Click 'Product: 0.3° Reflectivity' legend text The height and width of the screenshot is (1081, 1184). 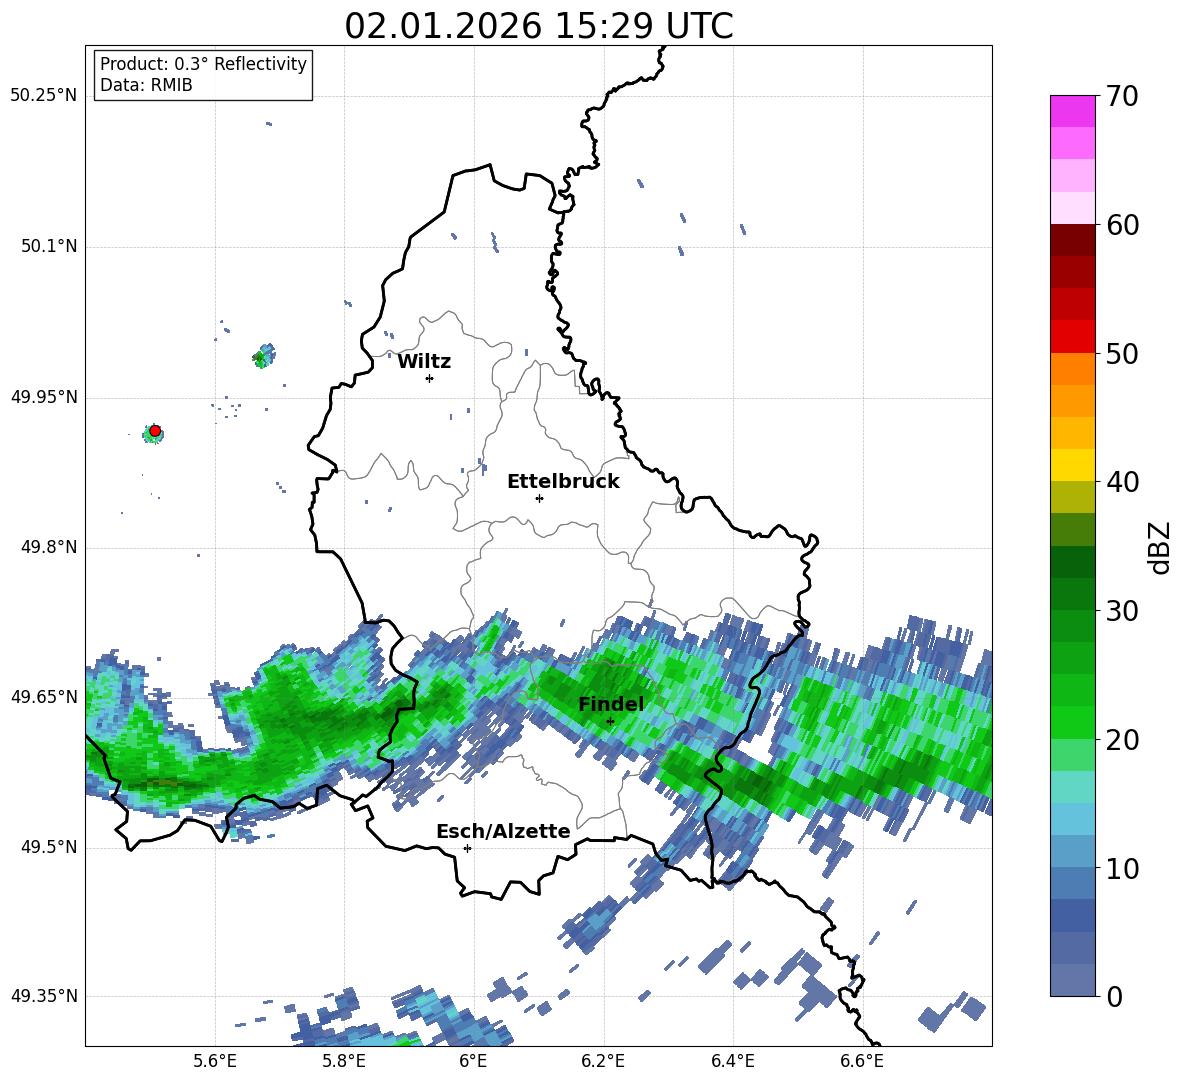point(203,63)
